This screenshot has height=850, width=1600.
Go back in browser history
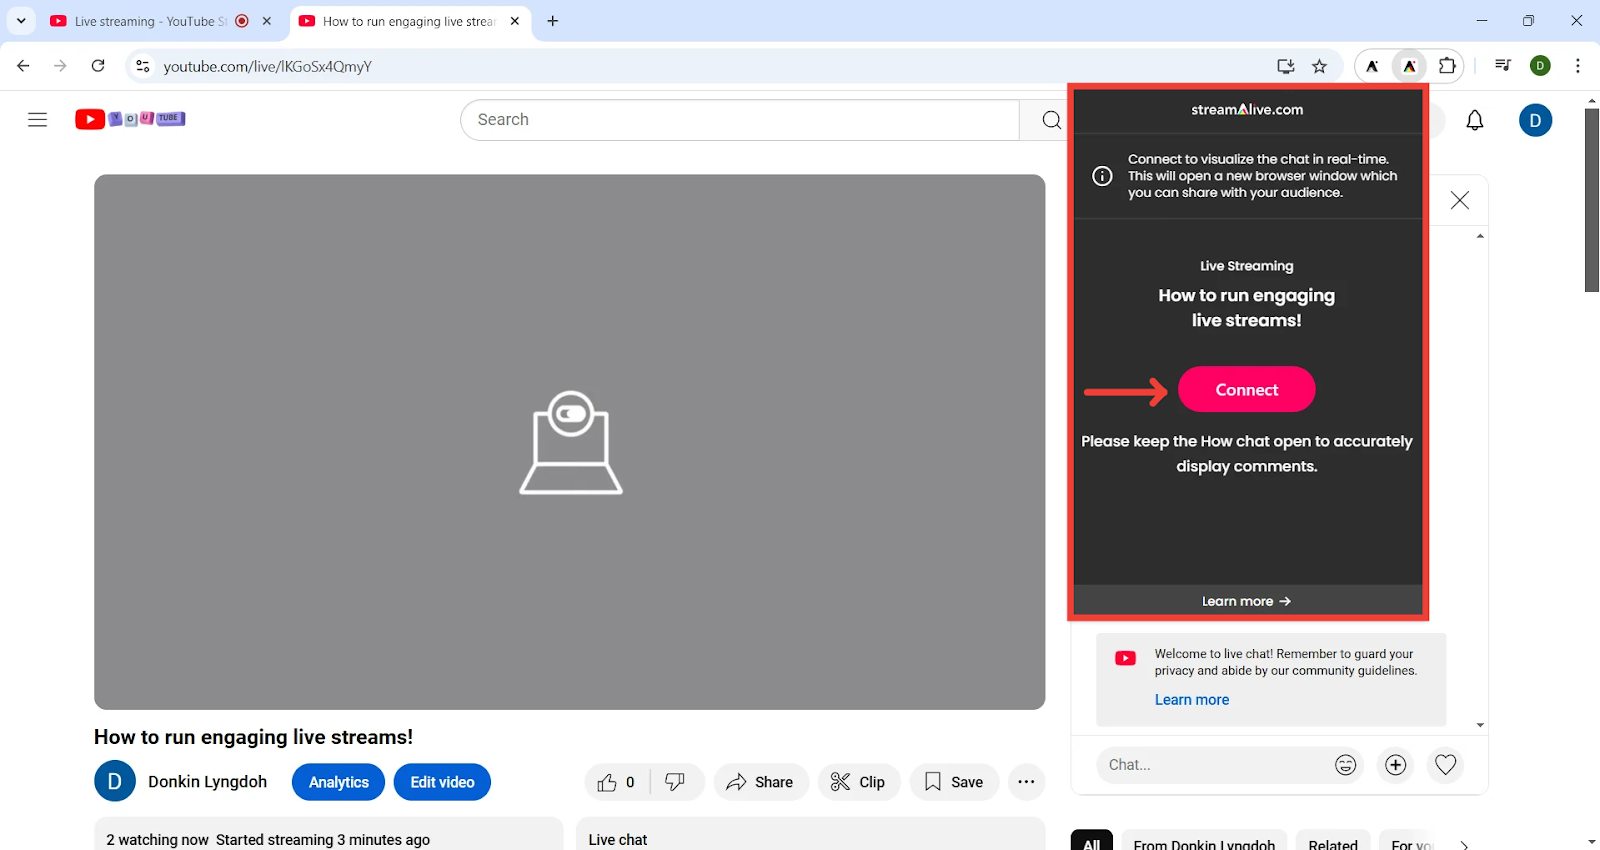(x=23, y=66)
